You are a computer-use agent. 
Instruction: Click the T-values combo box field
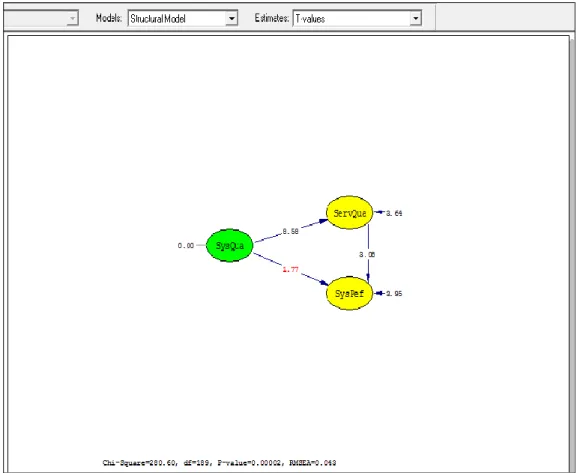point(357,18)
